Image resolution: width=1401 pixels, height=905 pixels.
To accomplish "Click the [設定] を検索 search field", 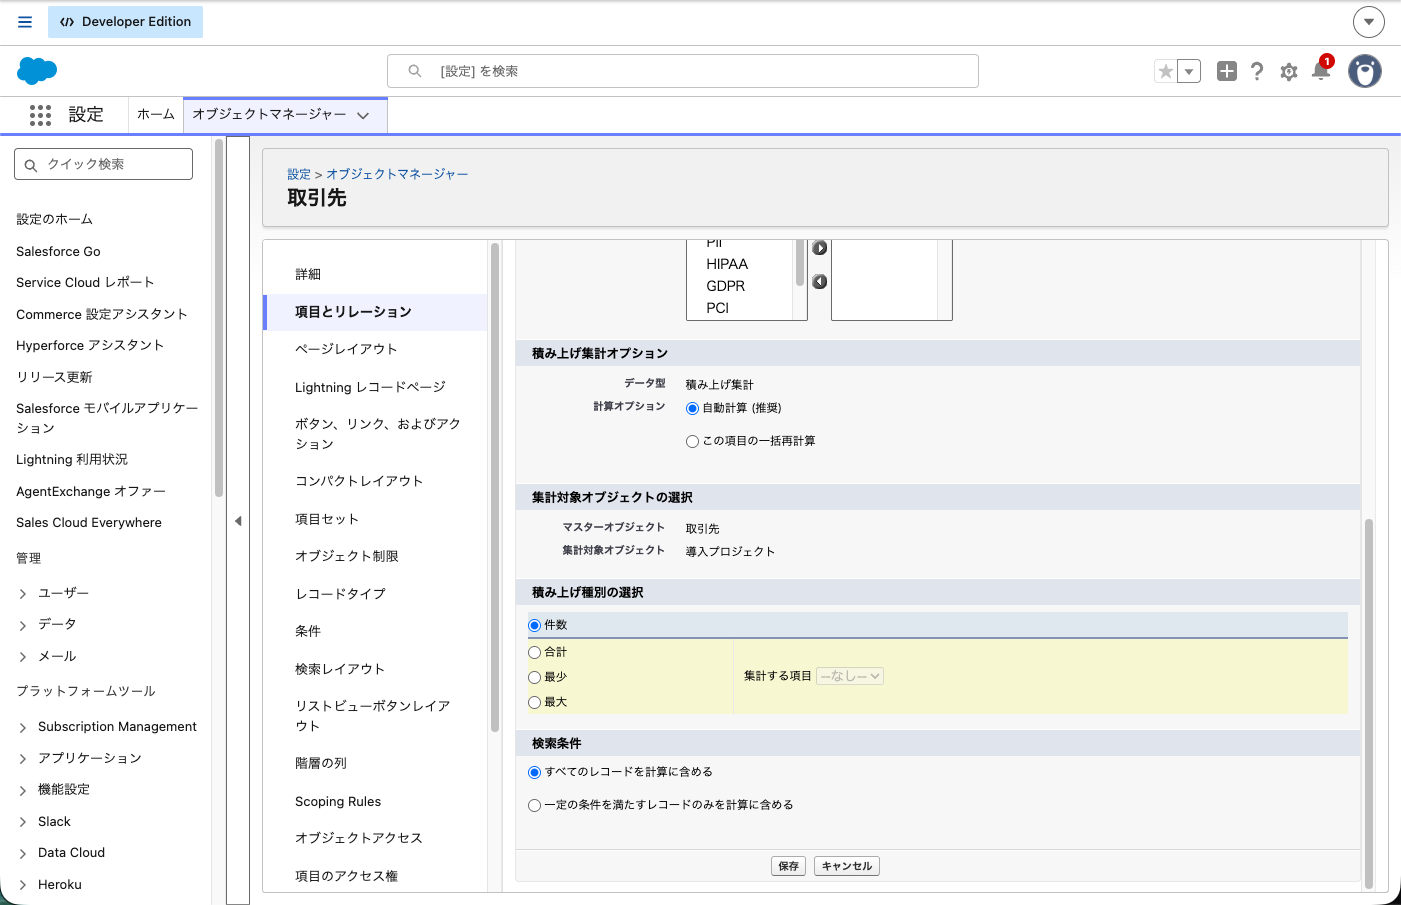I will [x=683, y=71].
